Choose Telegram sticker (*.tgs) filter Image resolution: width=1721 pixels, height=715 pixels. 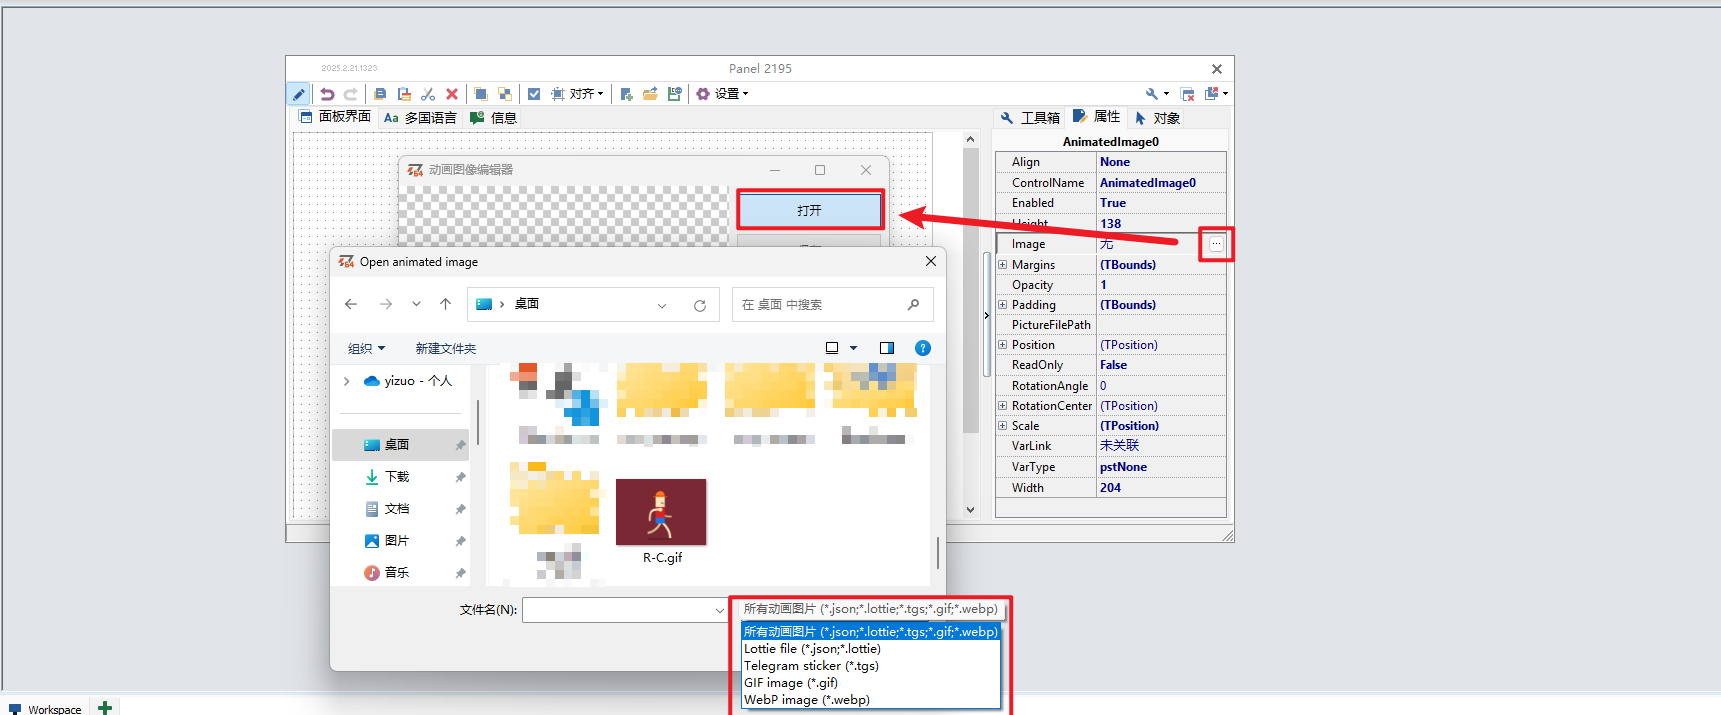[x=871, y=666]
